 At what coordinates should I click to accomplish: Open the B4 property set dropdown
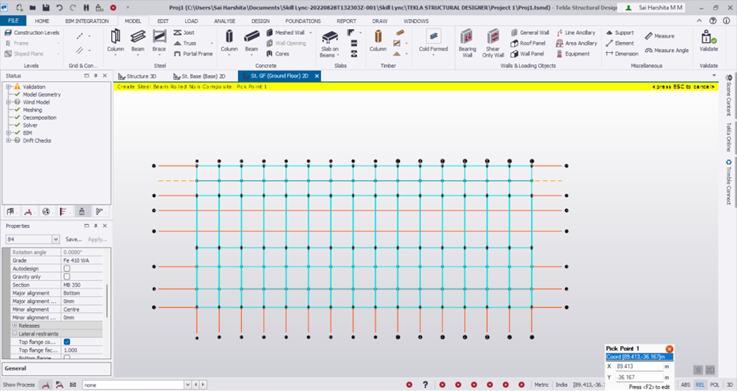point(55,239)
